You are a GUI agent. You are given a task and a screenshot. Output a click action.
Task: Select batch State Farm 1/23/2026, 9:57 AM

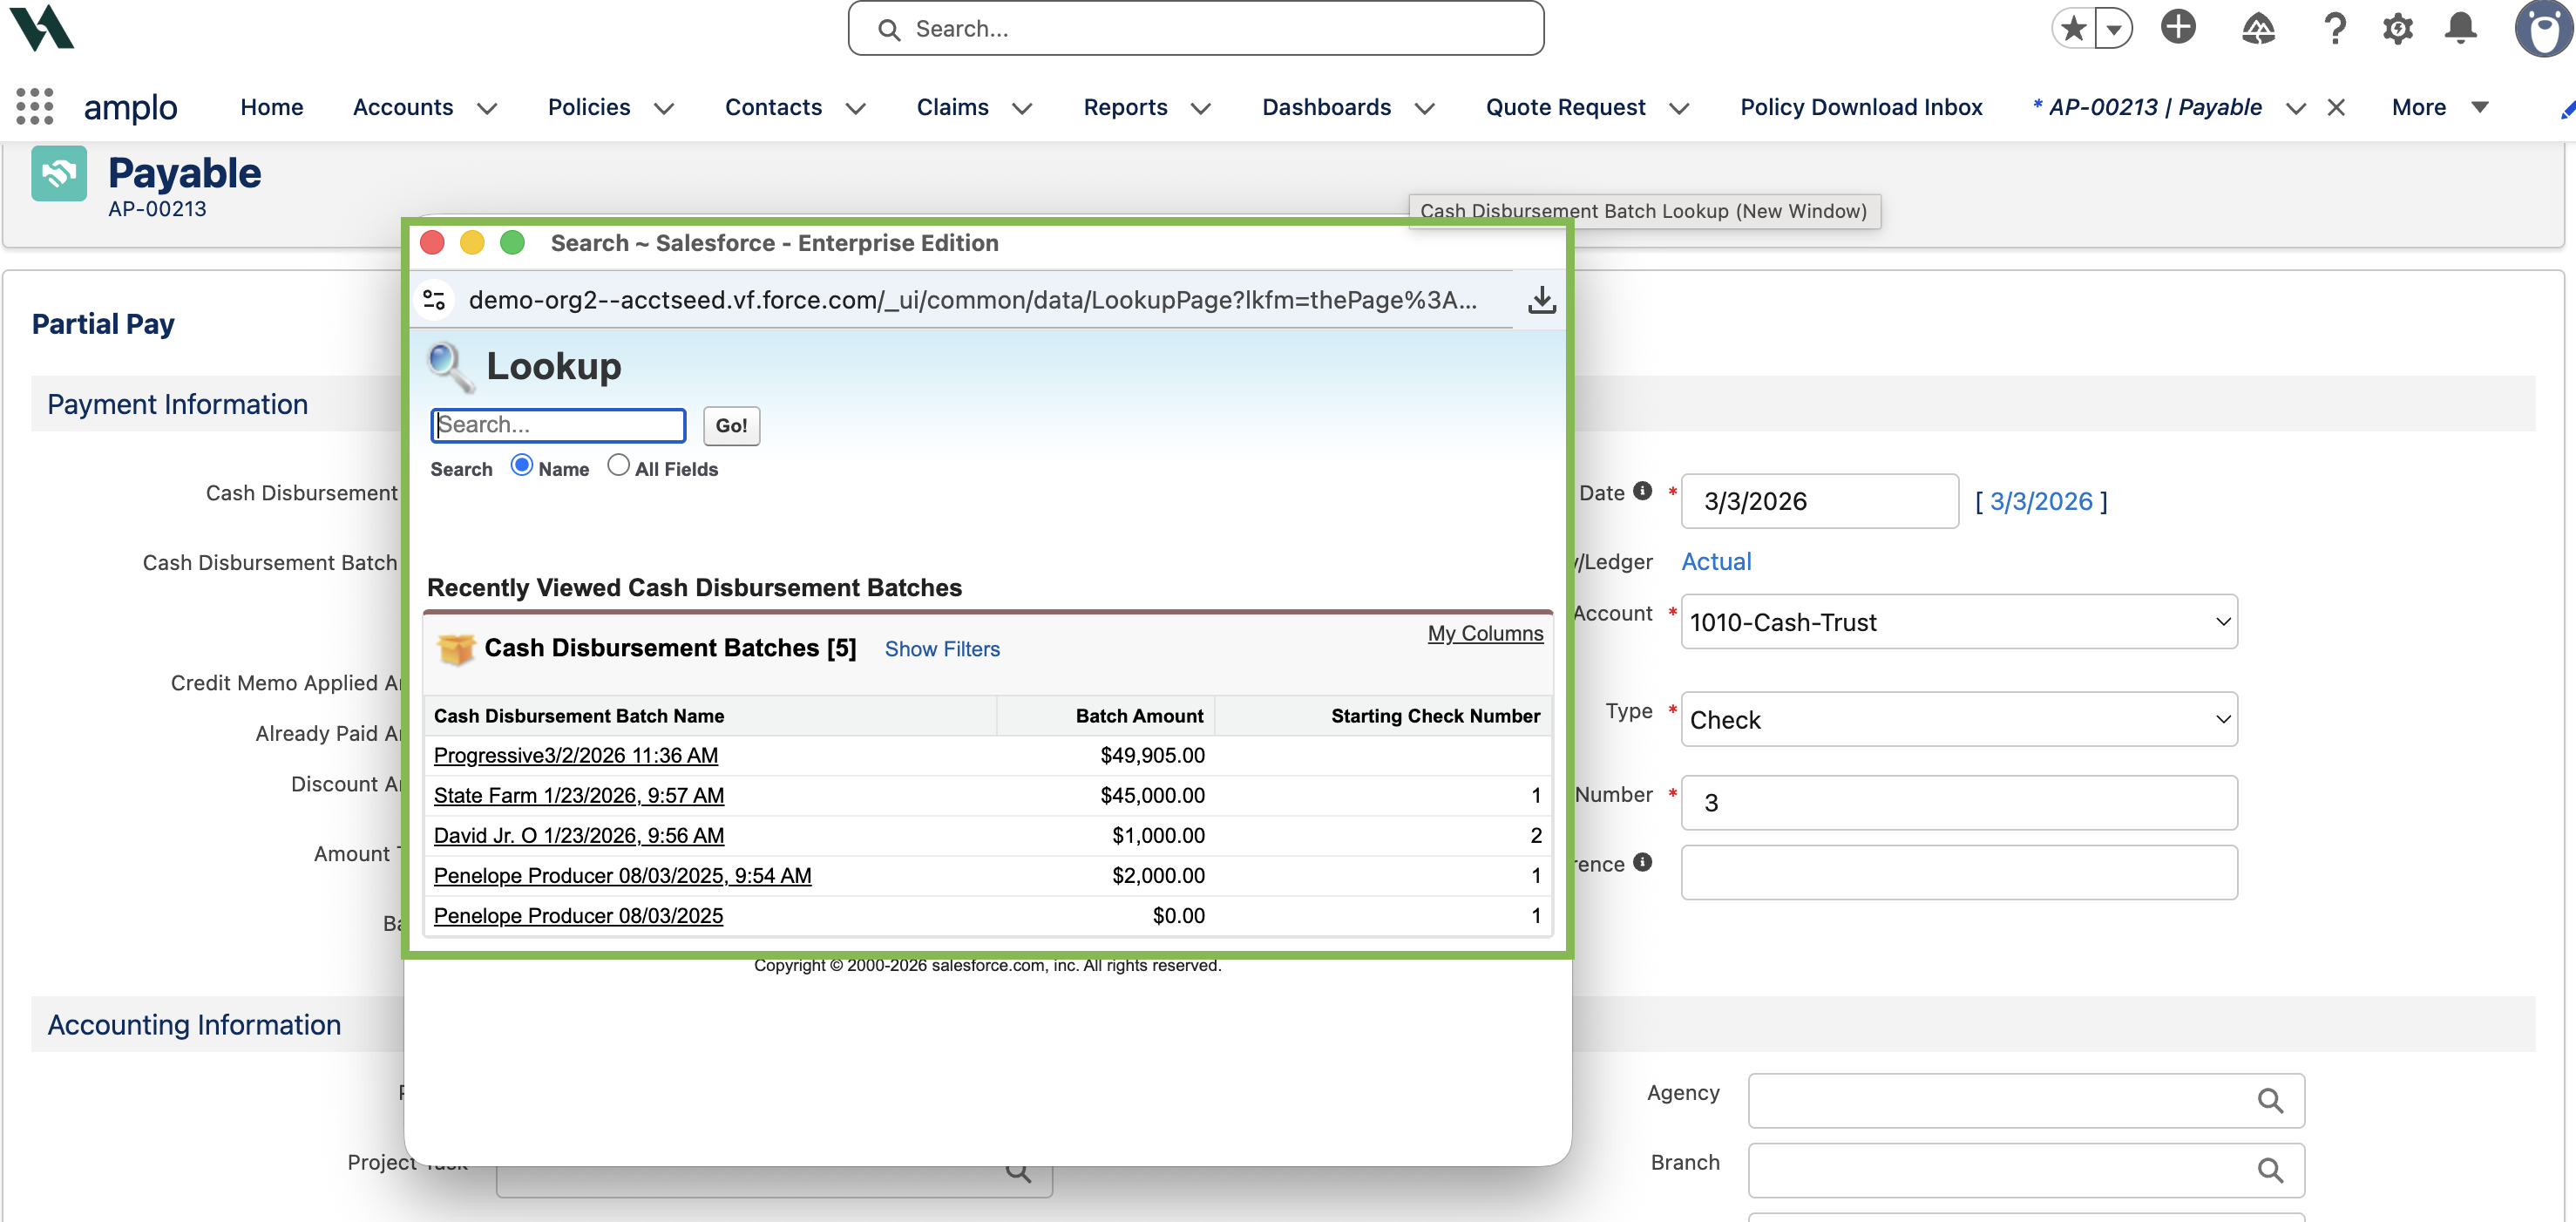[x=579, y=795]
